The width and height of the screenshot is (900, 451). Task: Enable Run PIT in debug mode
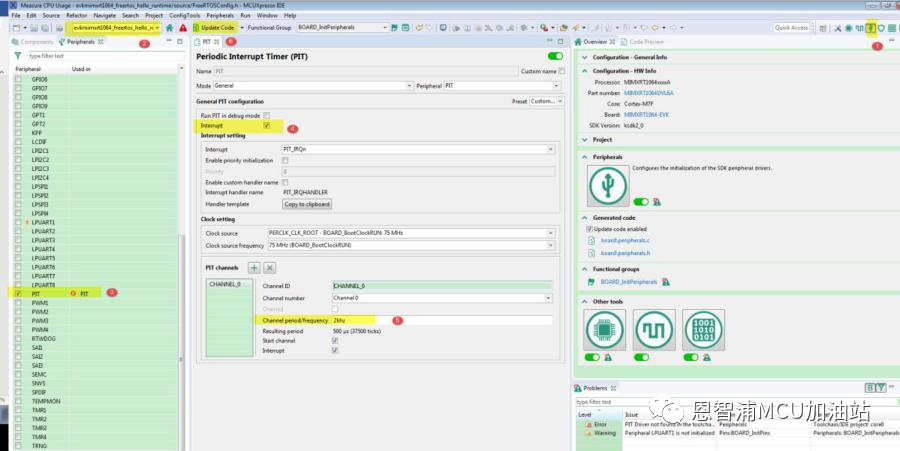(x=266, y=115)
